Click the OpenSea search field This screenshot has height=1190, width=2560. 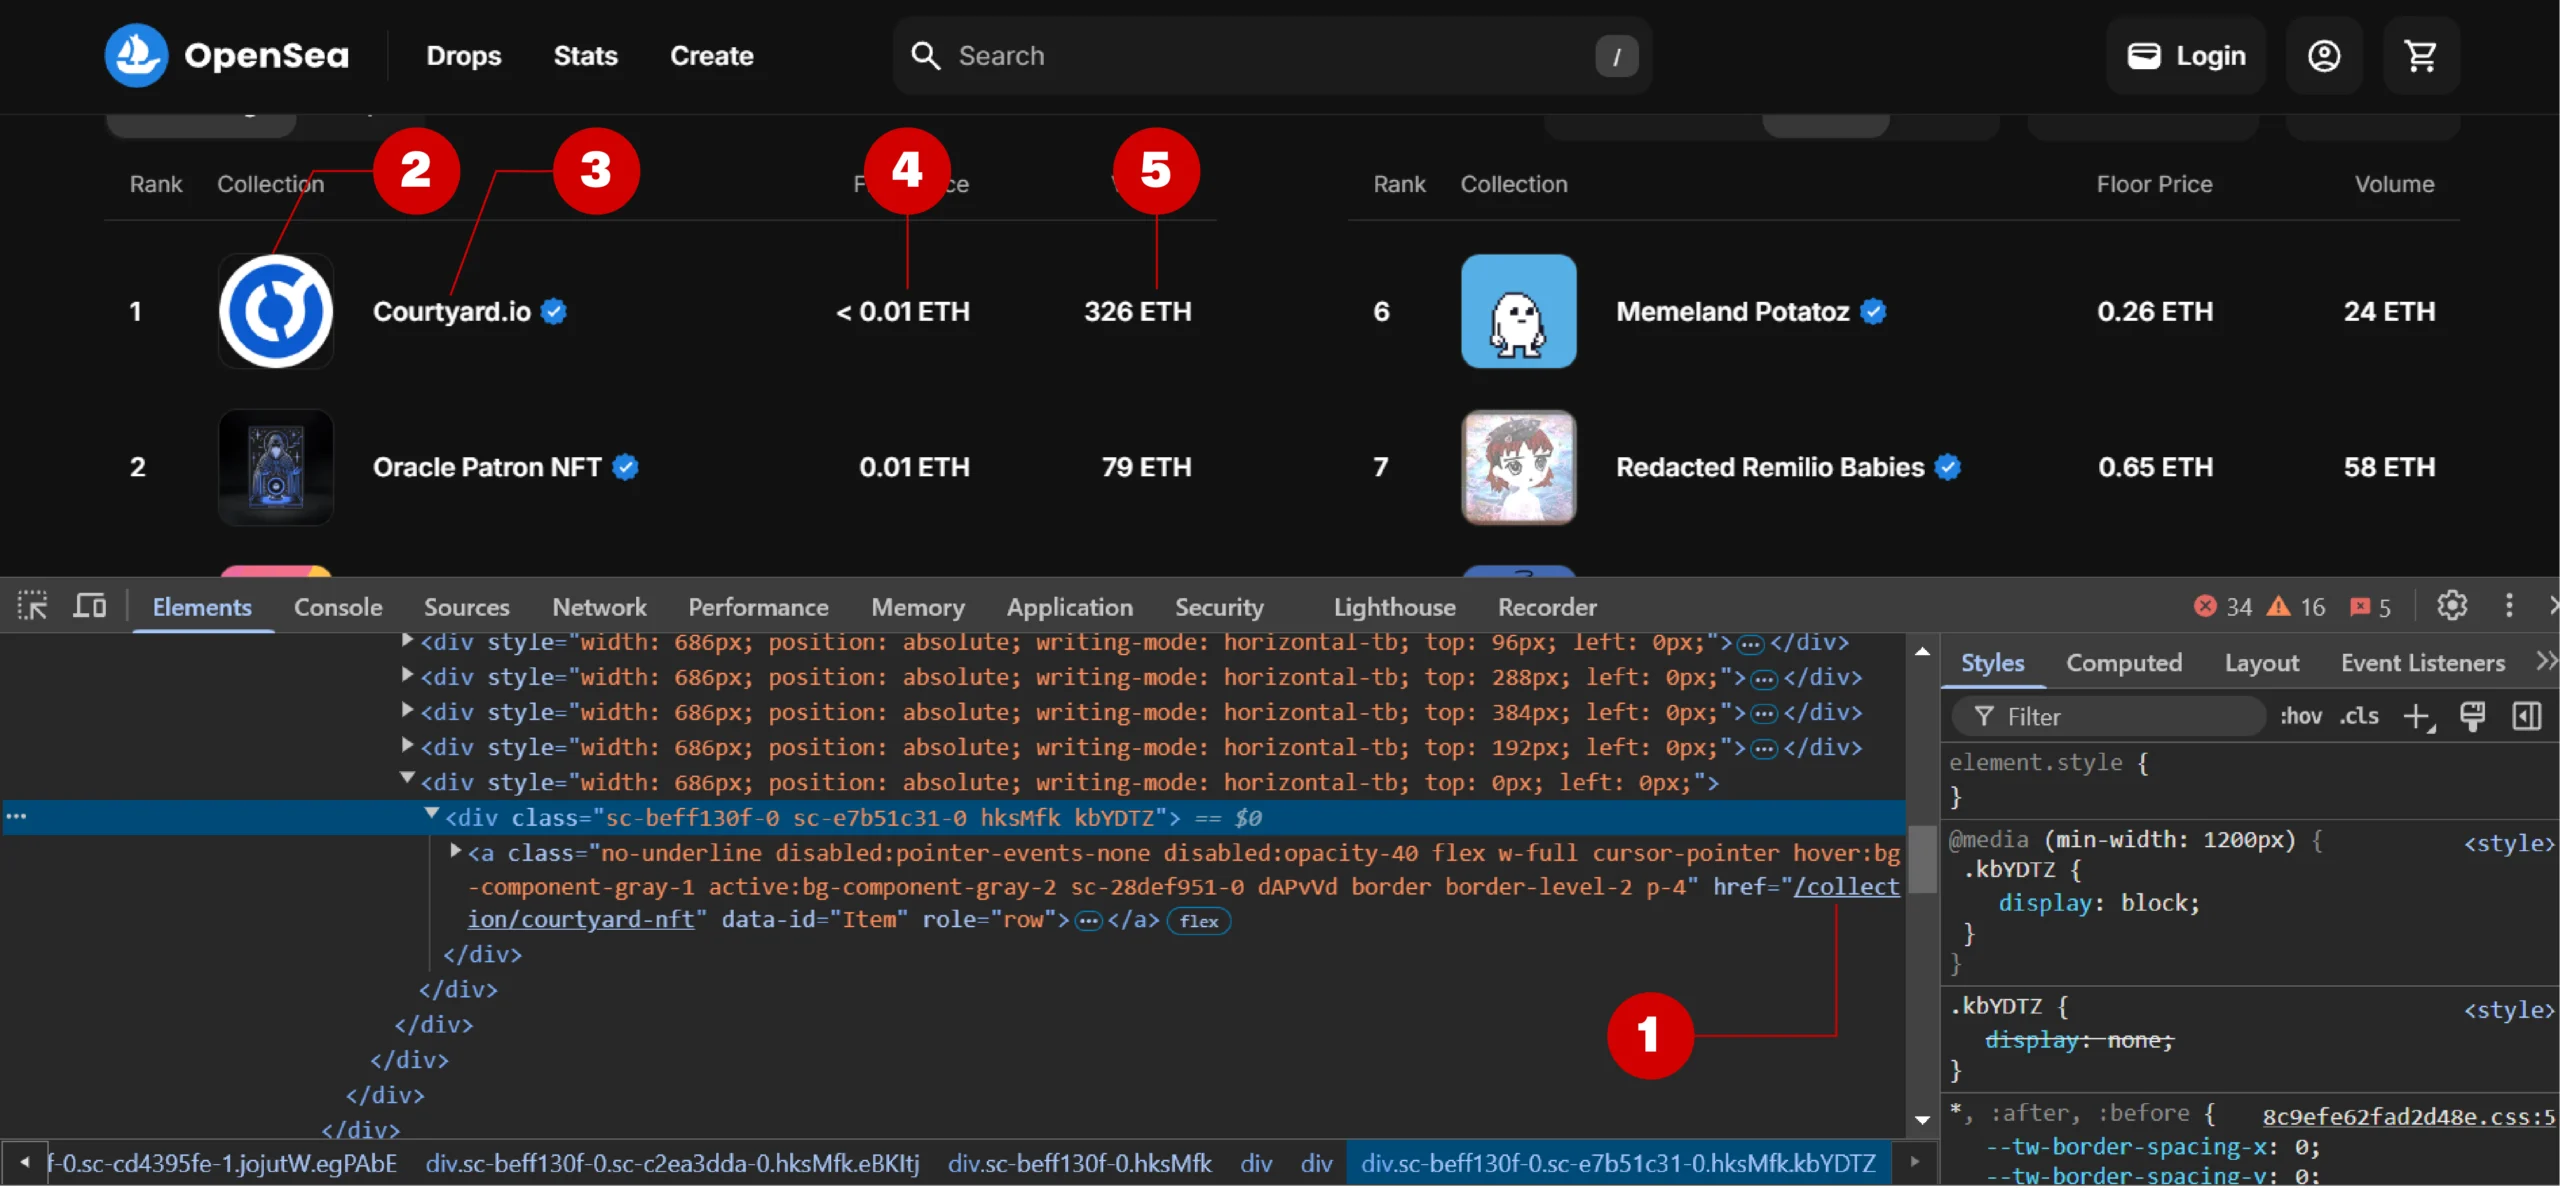coord(1272,56)
